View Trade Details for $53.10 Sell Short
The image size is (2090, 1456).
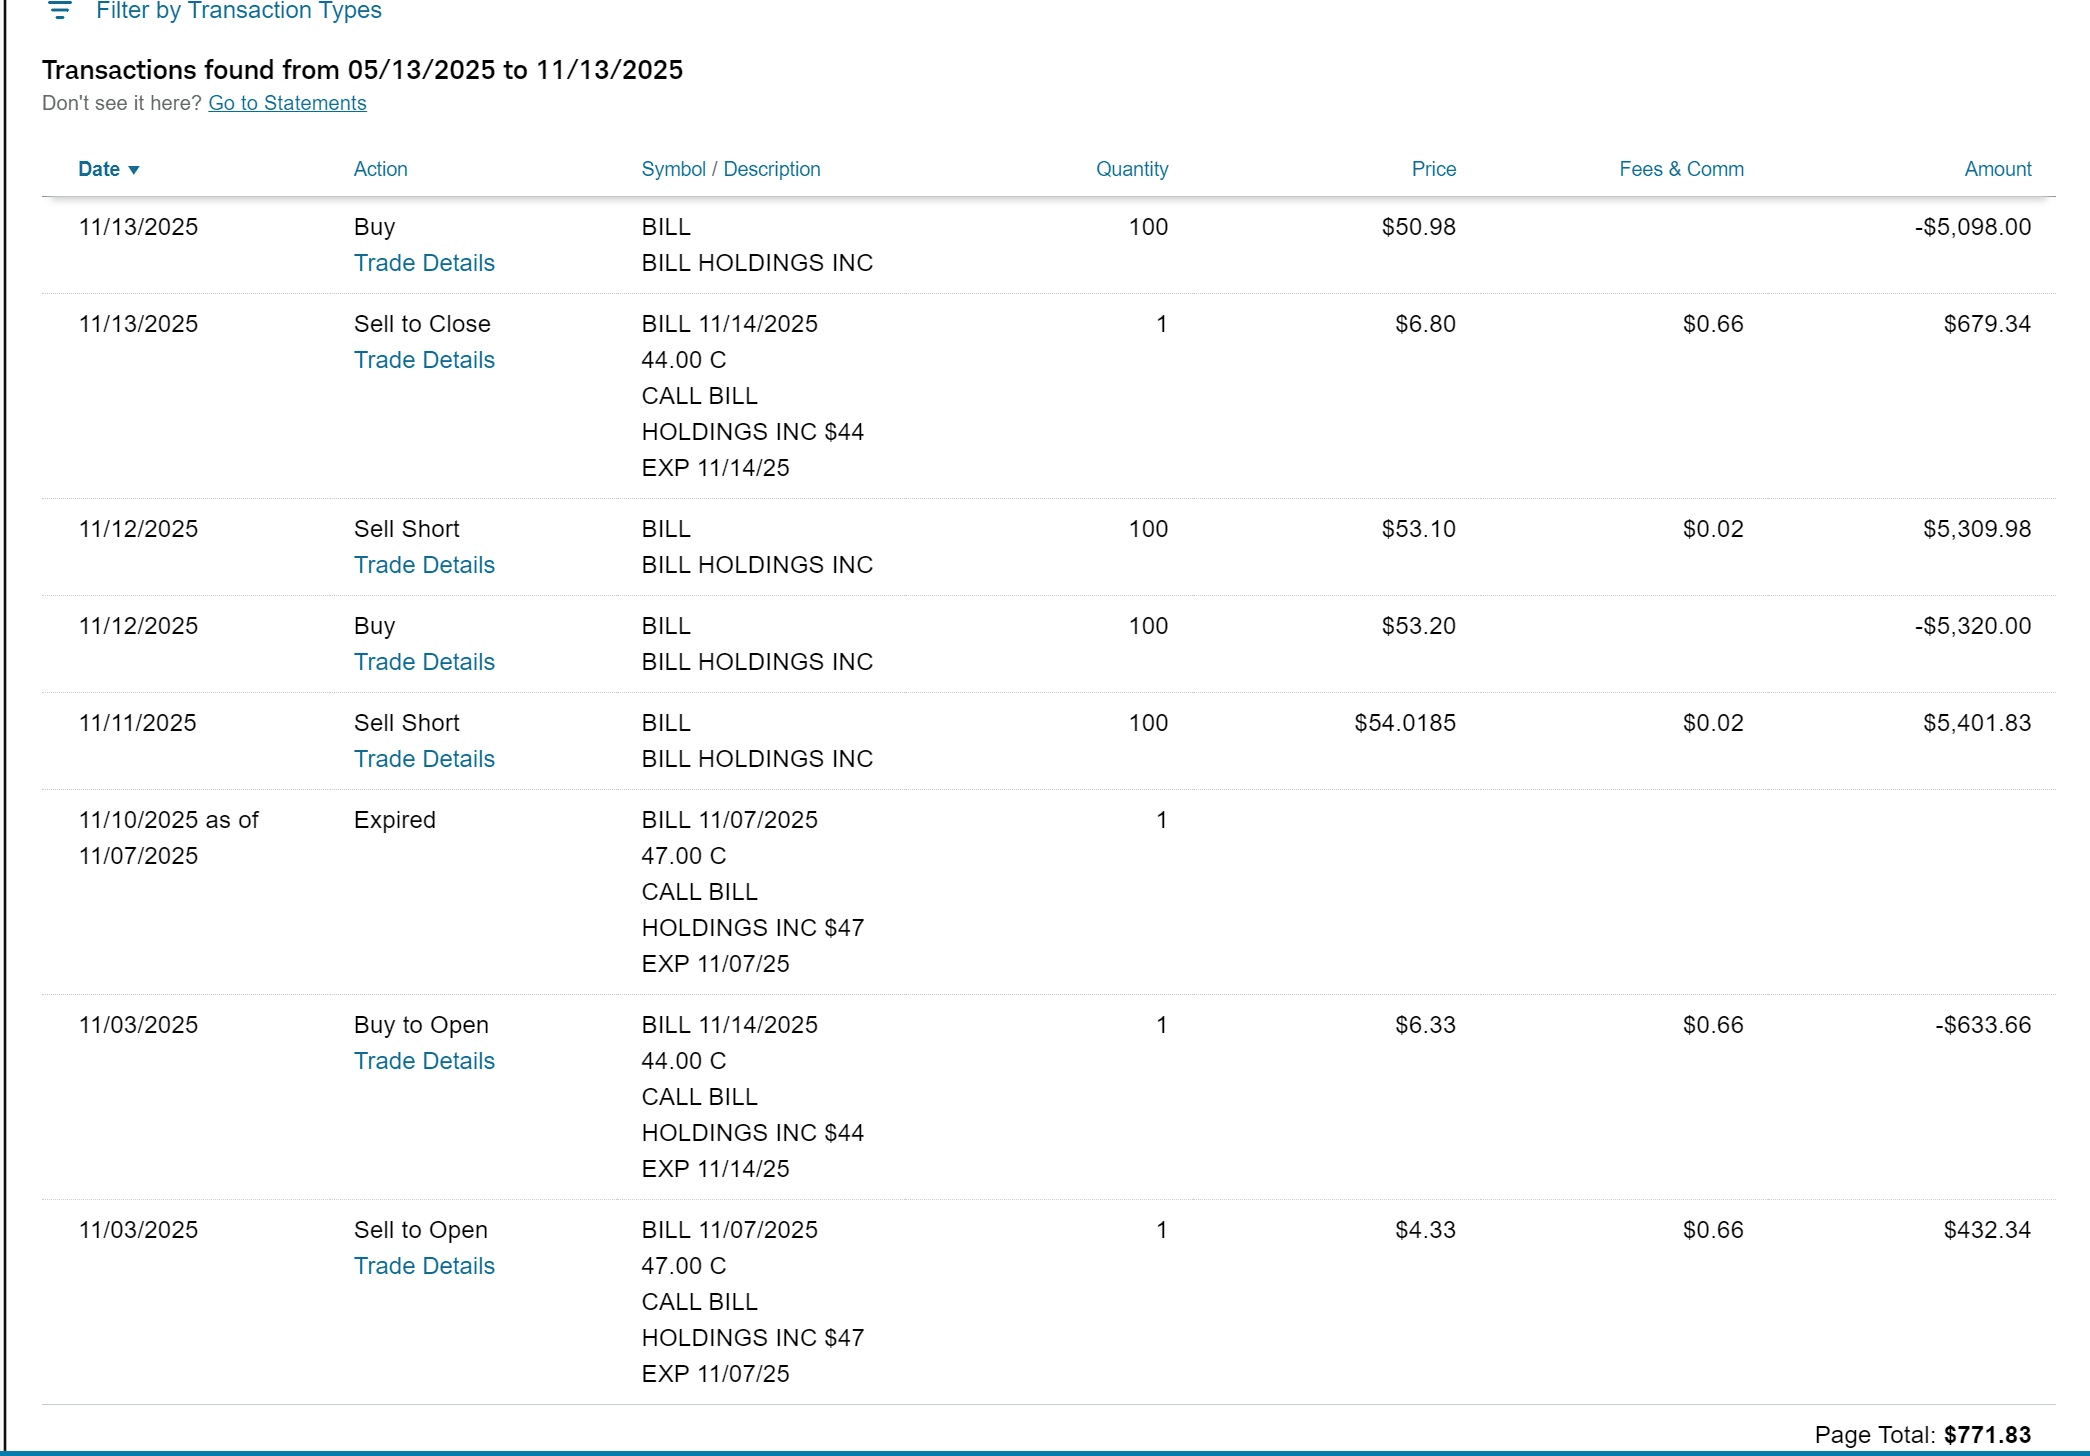(x=424, y=565)
